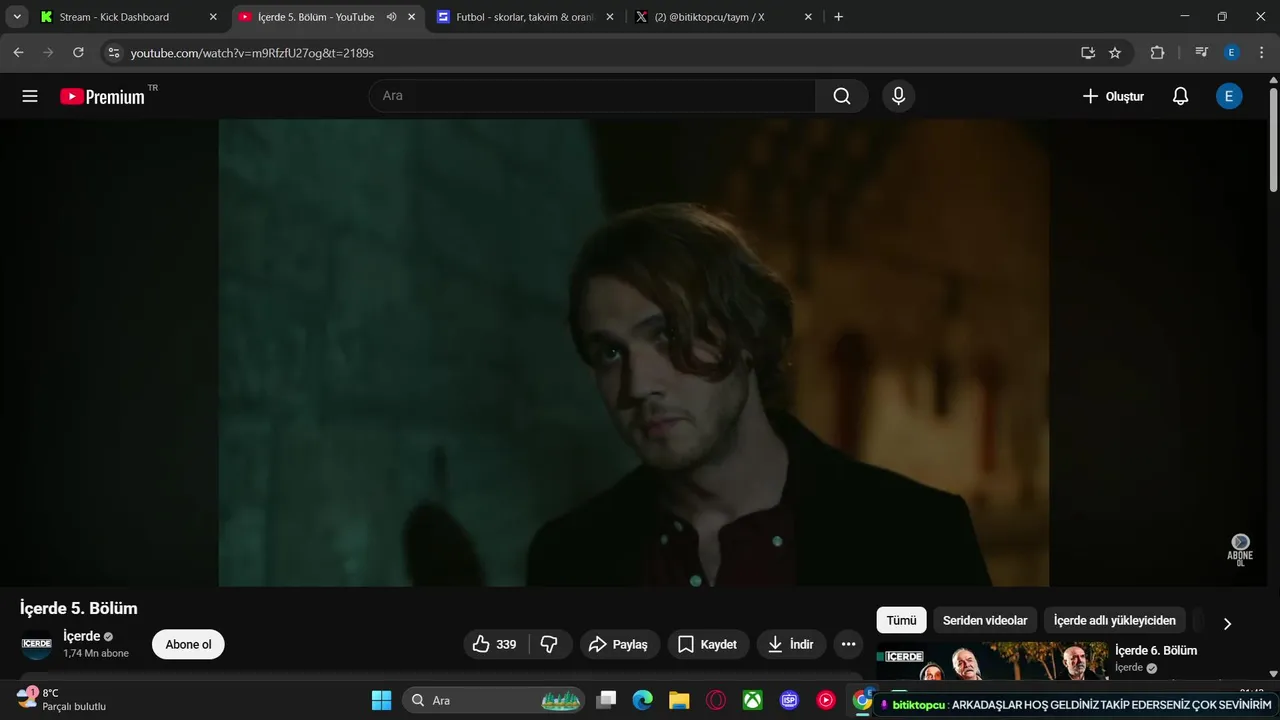The width and height of the screenshot is (1280, 720).
Task: Open the browser extensions puzzle icon
Action: [1157, 52]
